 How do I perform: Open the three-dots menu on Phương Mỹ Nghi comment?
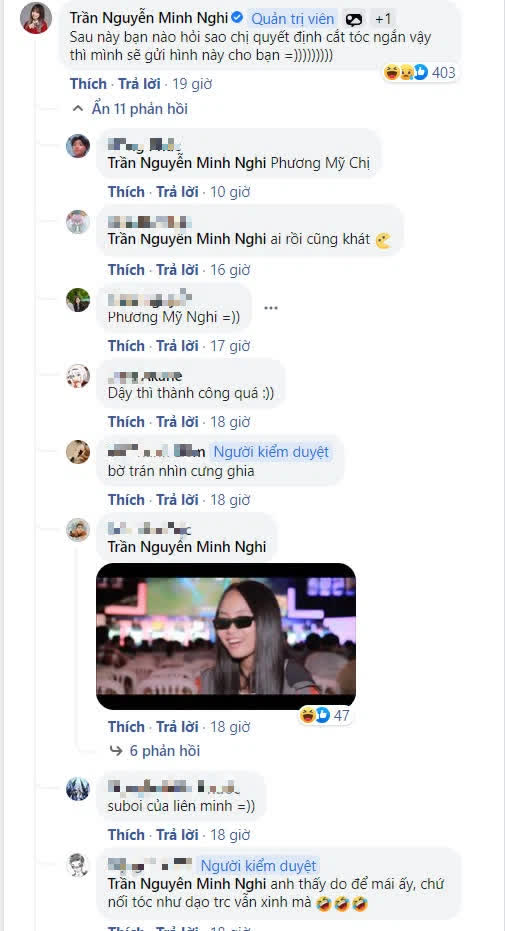click(271, 308)
